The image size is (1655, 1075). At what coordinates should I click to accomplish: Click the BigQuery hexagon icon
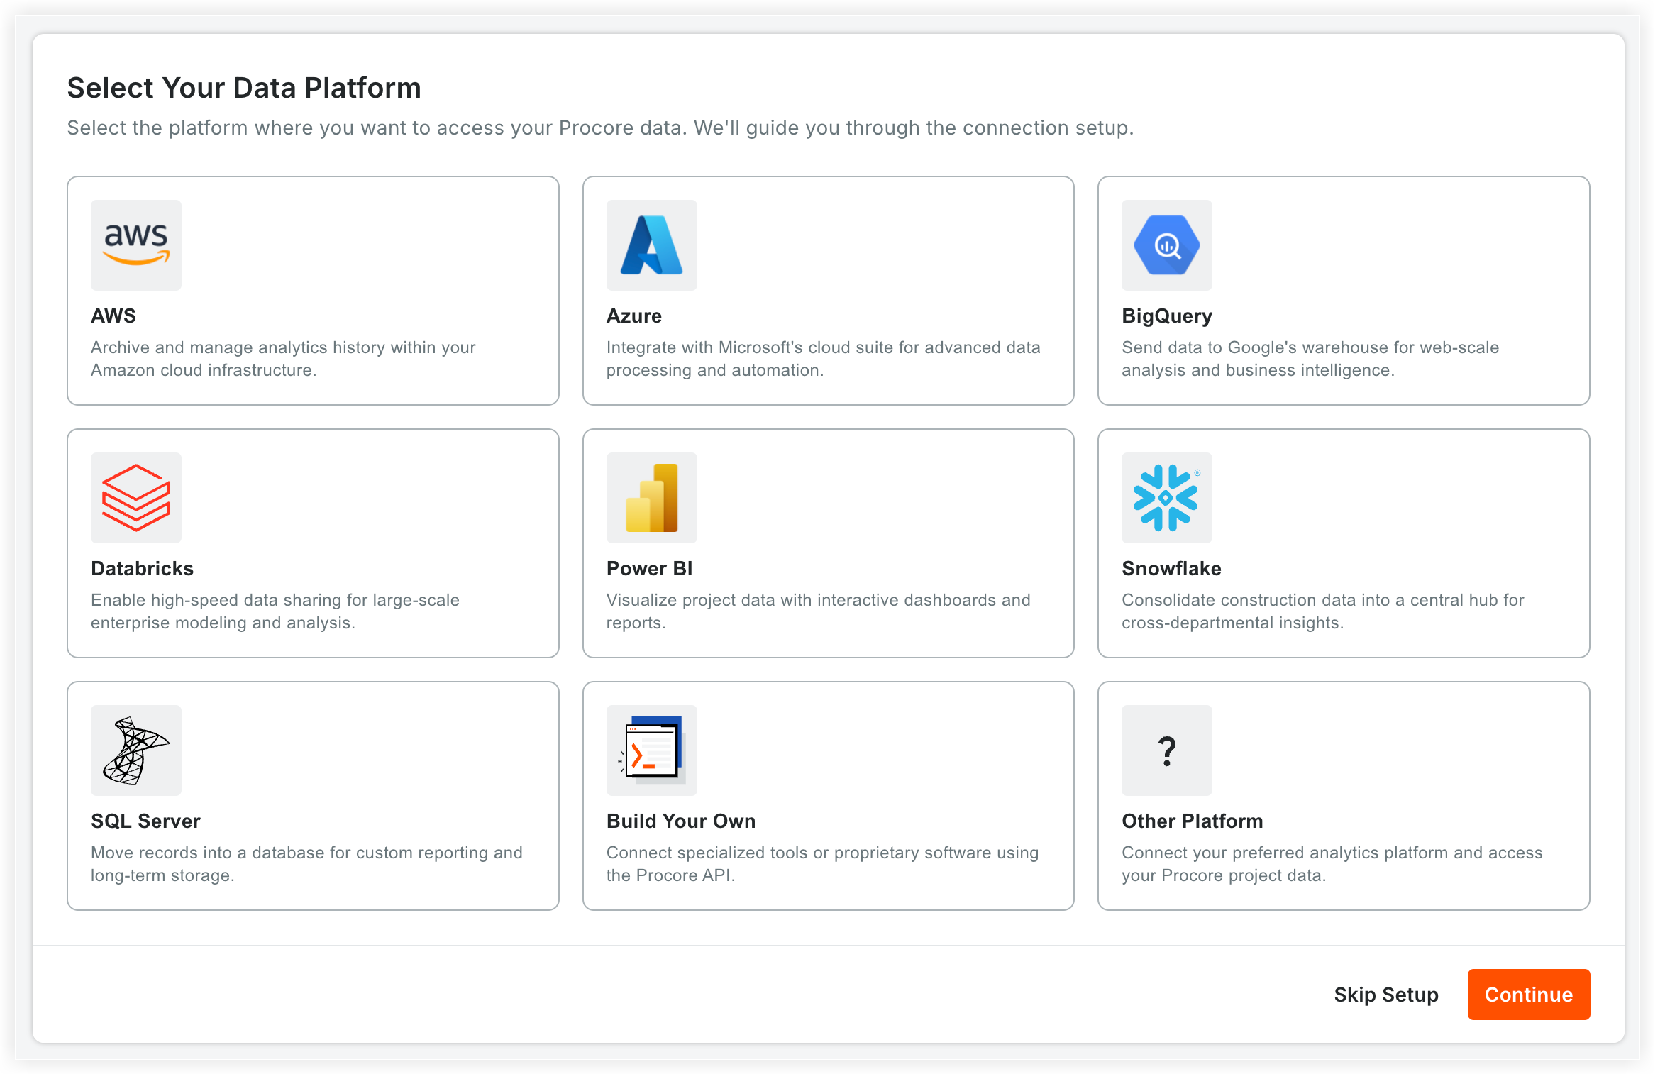[x=1166, y=245]
